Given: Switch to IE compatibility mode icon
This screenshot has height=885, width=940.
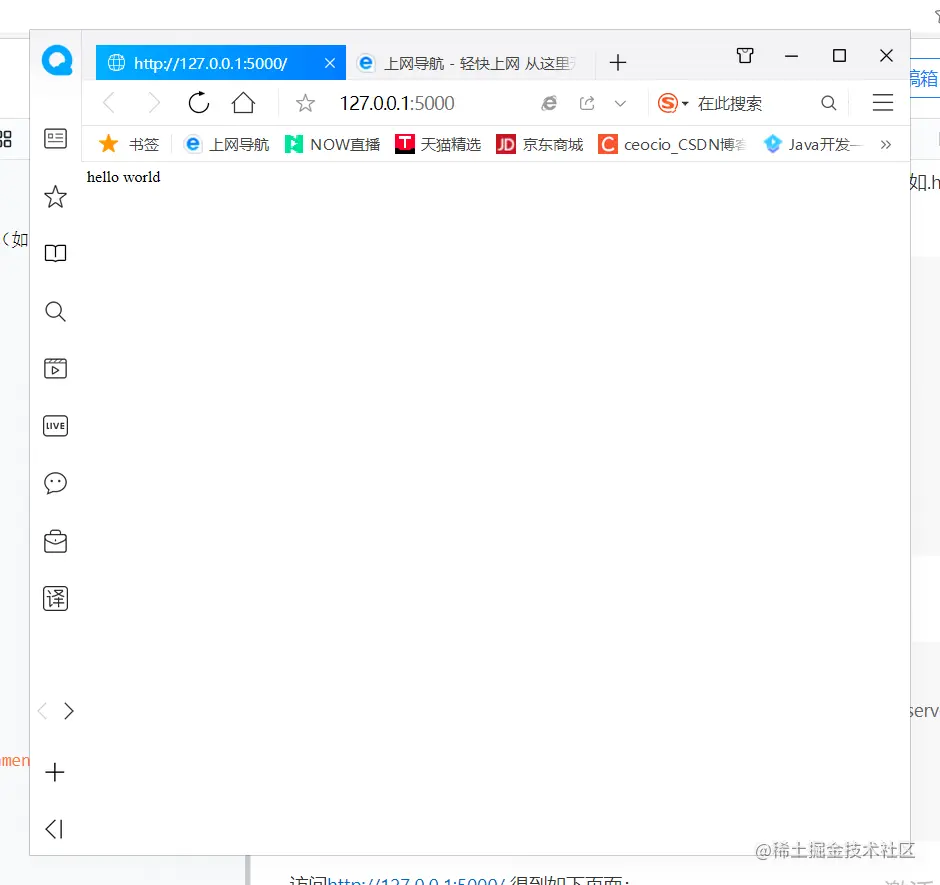Looking at the screenshot, I should click(549, 104).
